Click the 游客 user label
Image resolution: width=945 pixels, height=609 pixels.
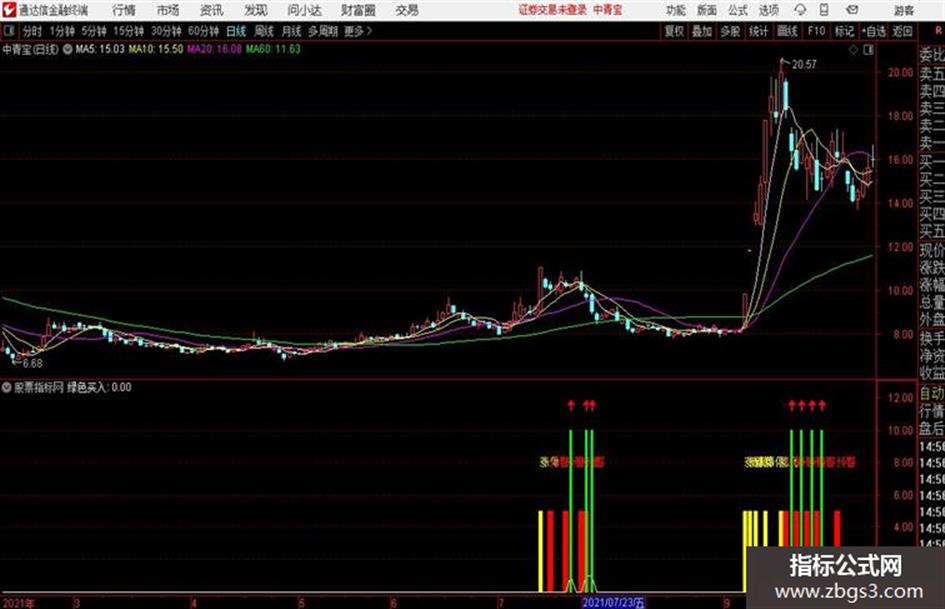tap(903, 10)
